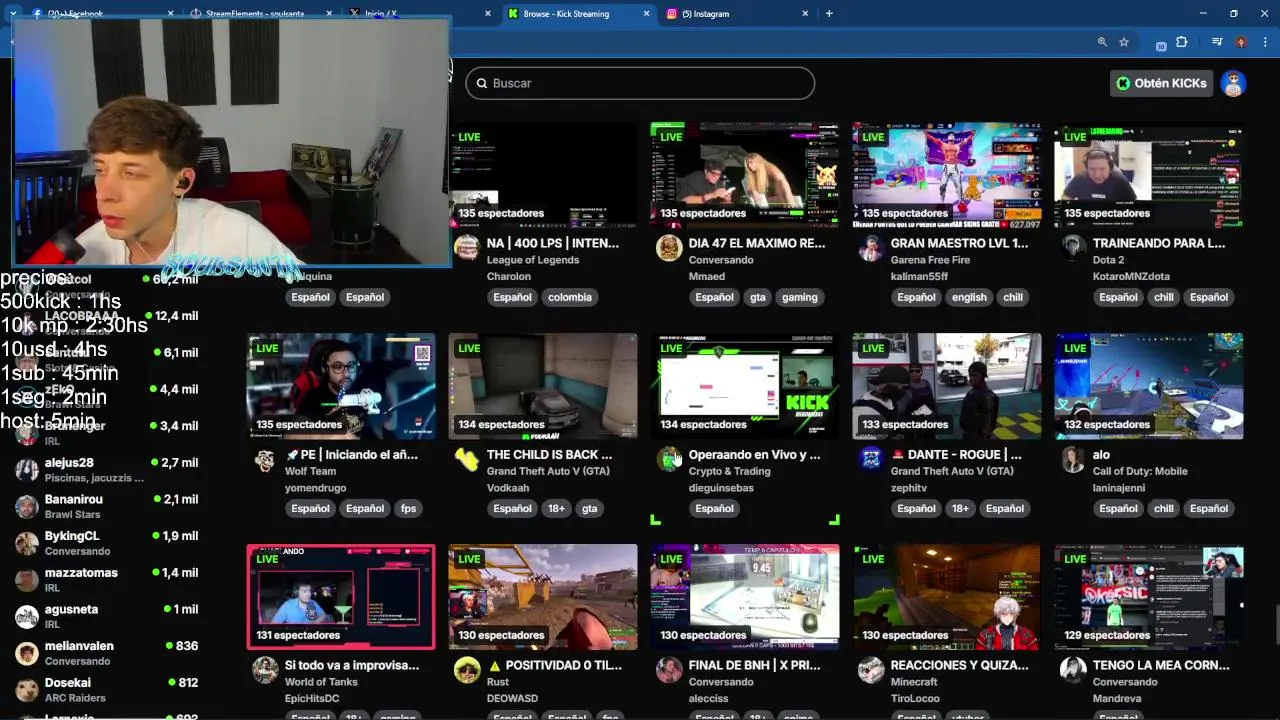Click the Call of Duty: Mobile category link

1140,471
